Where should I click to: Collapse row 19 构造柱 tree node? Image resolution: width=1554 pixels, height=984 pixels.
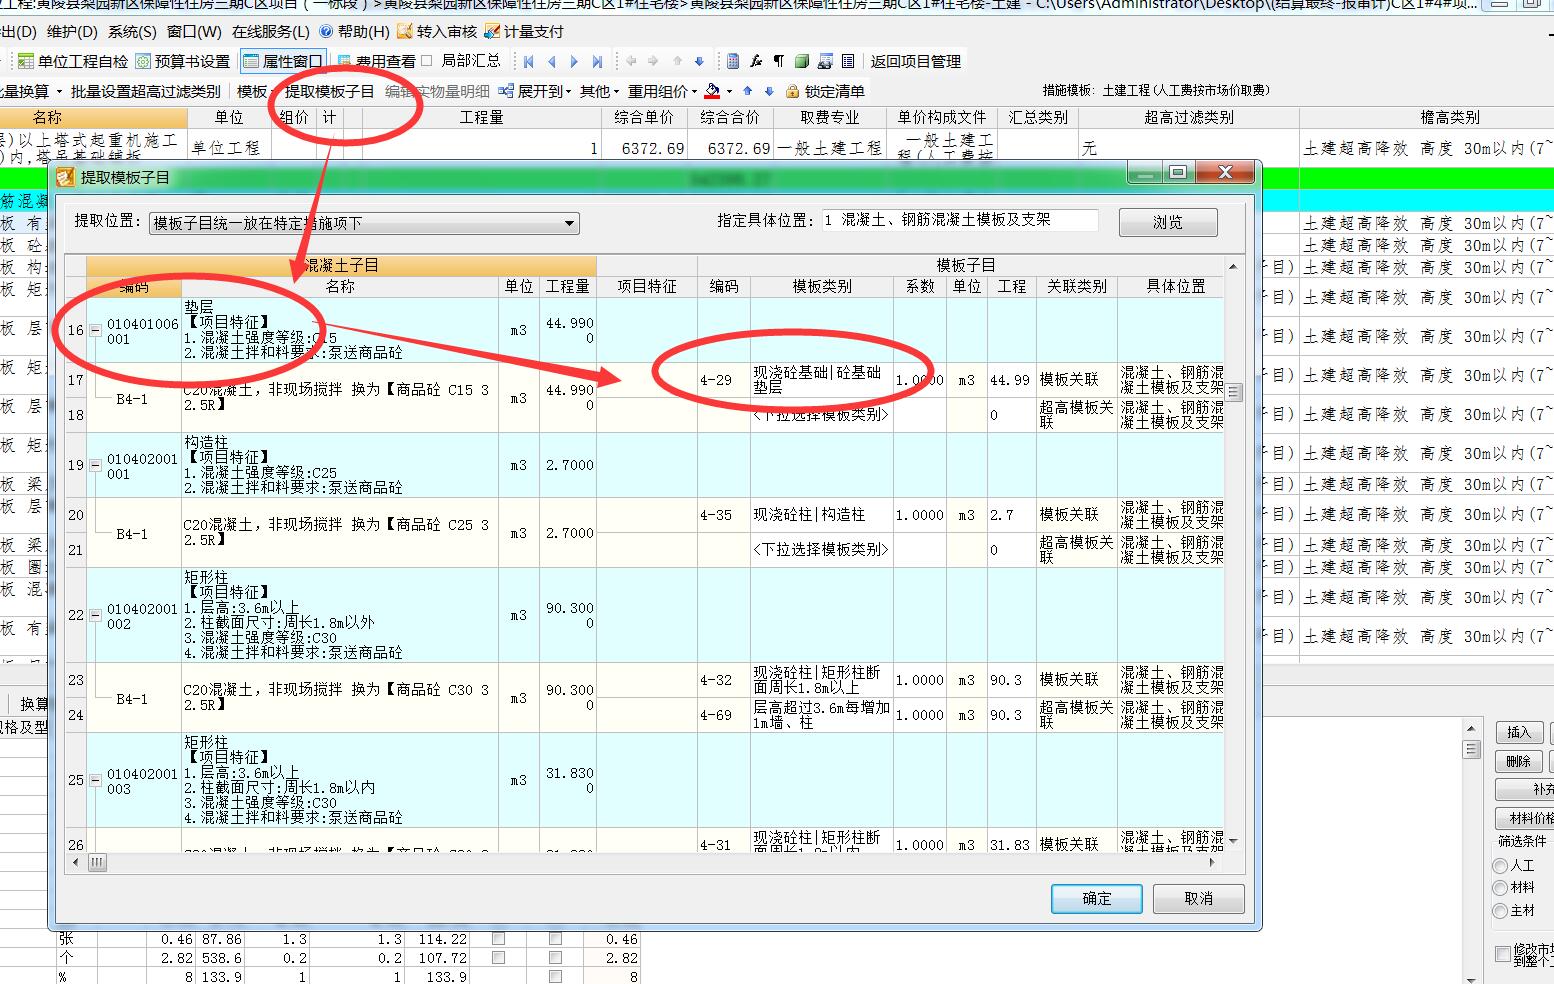95,465
